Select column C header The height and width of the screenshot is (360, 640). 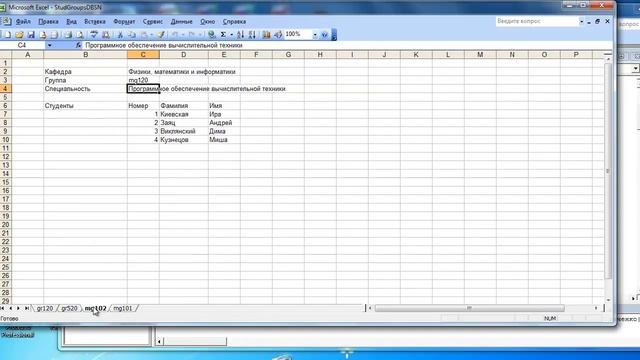click(x=143, y=55)
